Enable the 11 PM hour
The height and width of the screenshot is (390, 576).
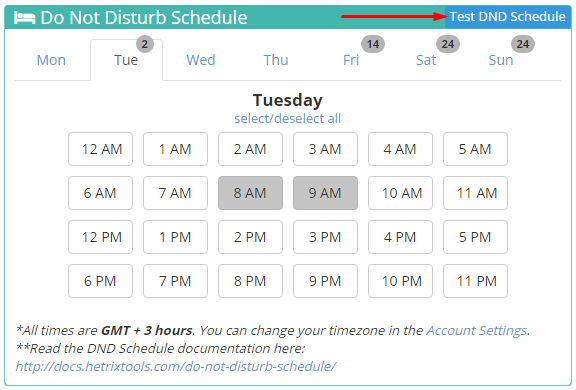tap(475, 281)
